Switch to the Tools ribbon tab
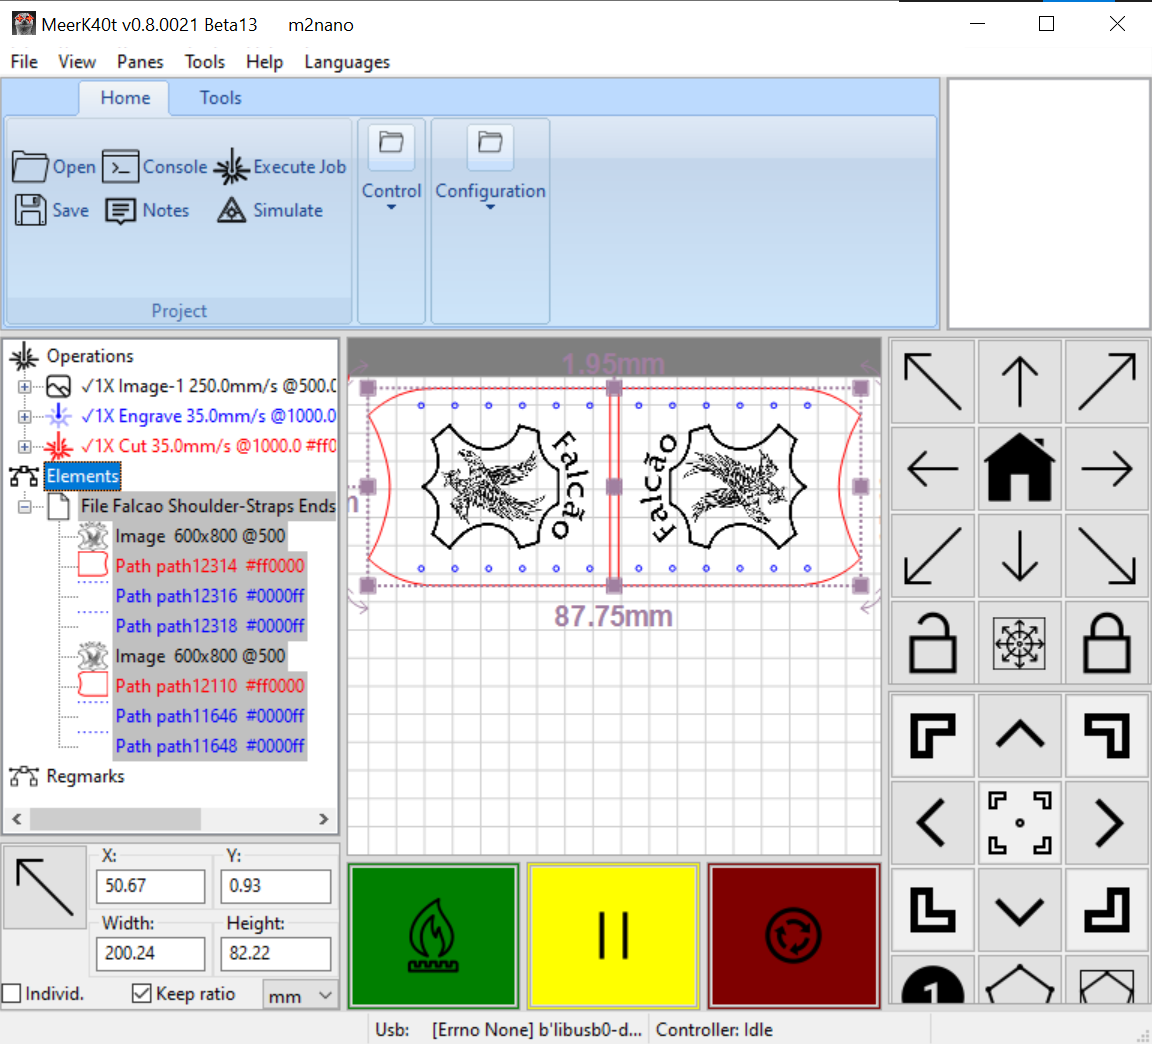 [x=219, y=98]
